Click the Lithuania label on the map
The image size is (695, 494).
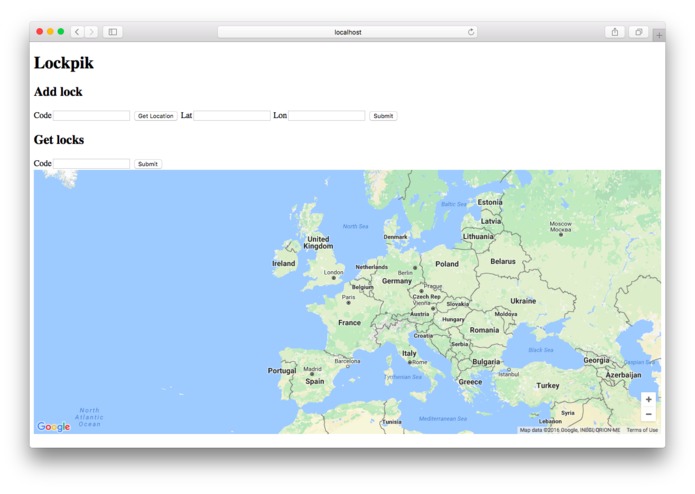click(x=478, y=237)
